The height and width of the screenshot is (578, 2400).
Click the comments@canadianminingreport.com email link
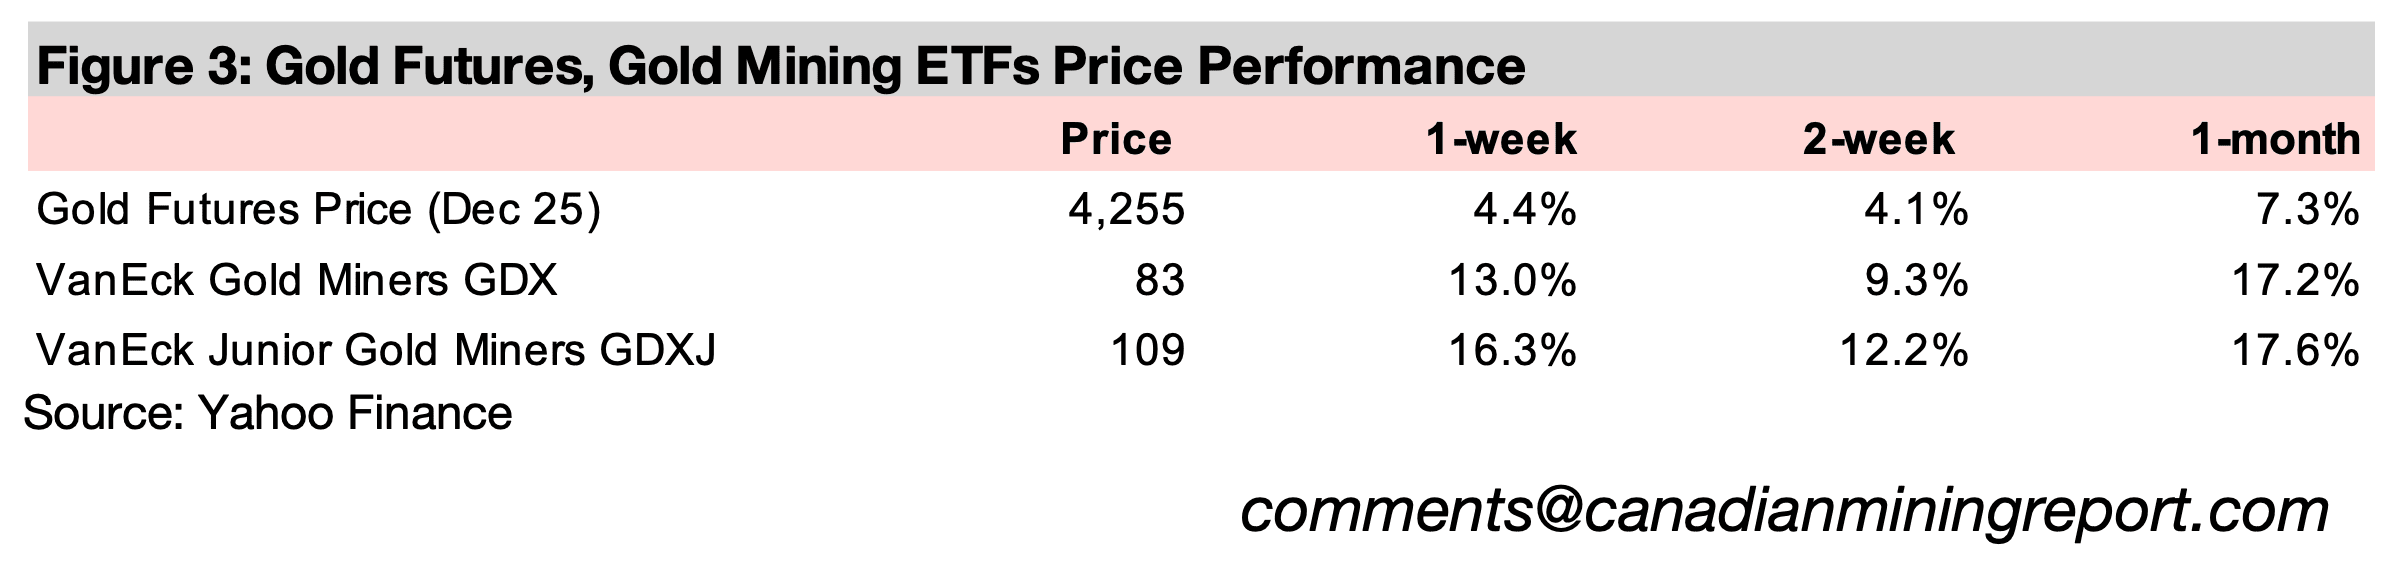coord(1784,511)
